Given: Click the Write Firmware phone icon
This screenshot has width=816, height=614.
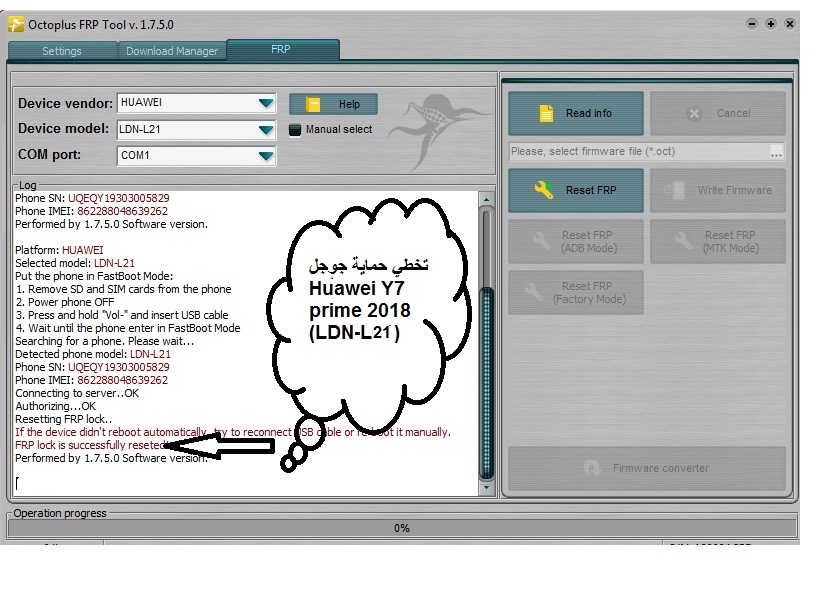Looking at the screenshot, I should pyautogui.click(x=675, y=190).
